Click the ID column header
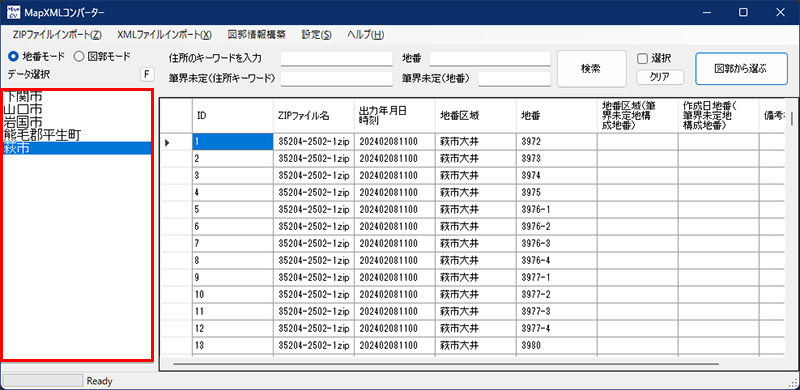The image size is (800, 390). point(233,116)
